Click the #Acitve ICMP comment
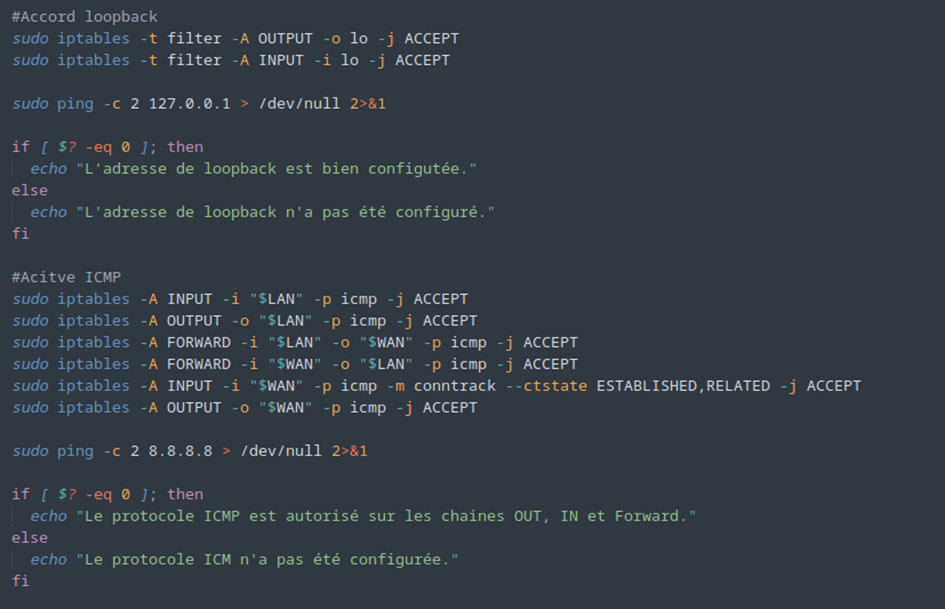Viewport: 945px width, 609px height. [x=66, y=277]
